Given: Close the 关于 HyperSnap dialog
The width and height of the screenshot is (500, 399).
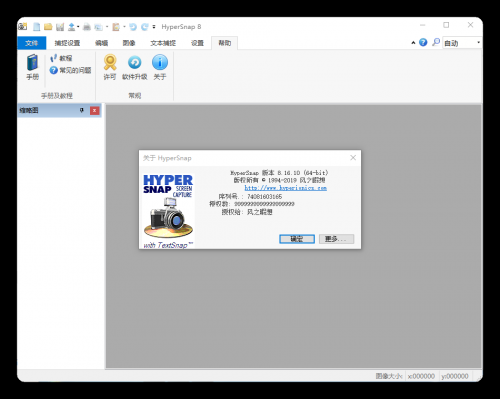Looking at the screenshot, I should pos(353,158).
